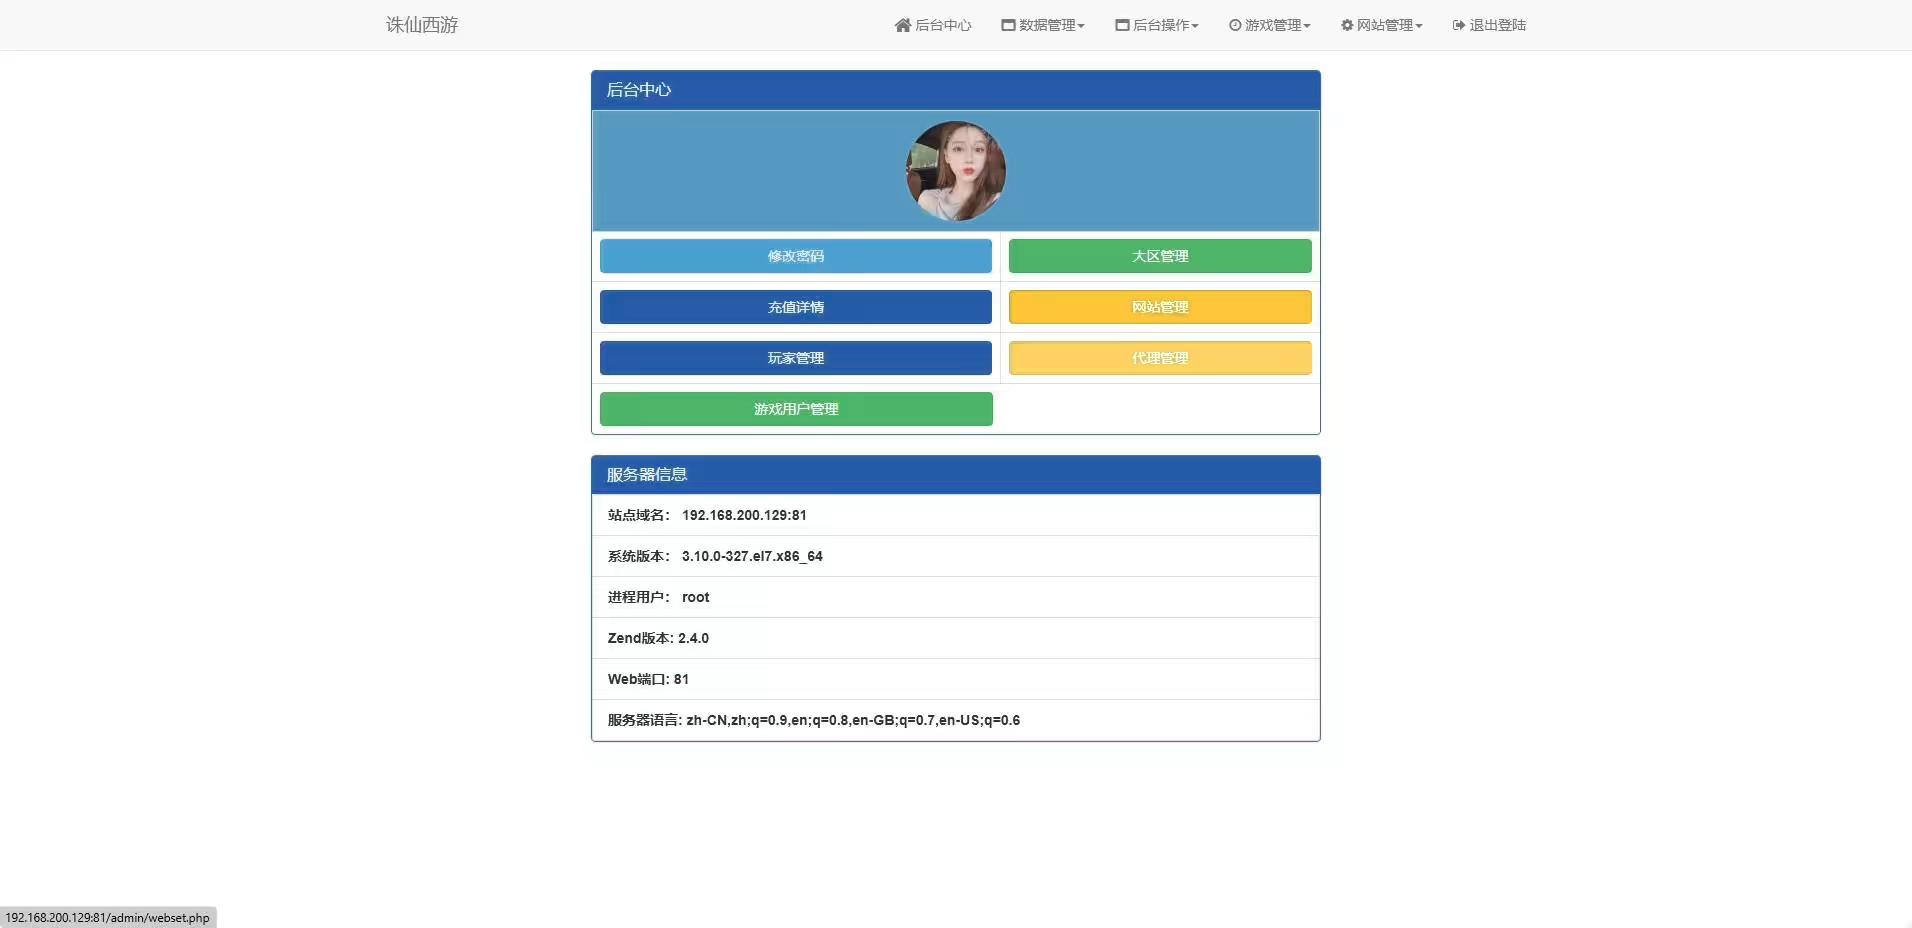Open the 游戏管理 dropdown in navbar
This screenshot has width=1912, height=928.
click(x=1270, y=25)
